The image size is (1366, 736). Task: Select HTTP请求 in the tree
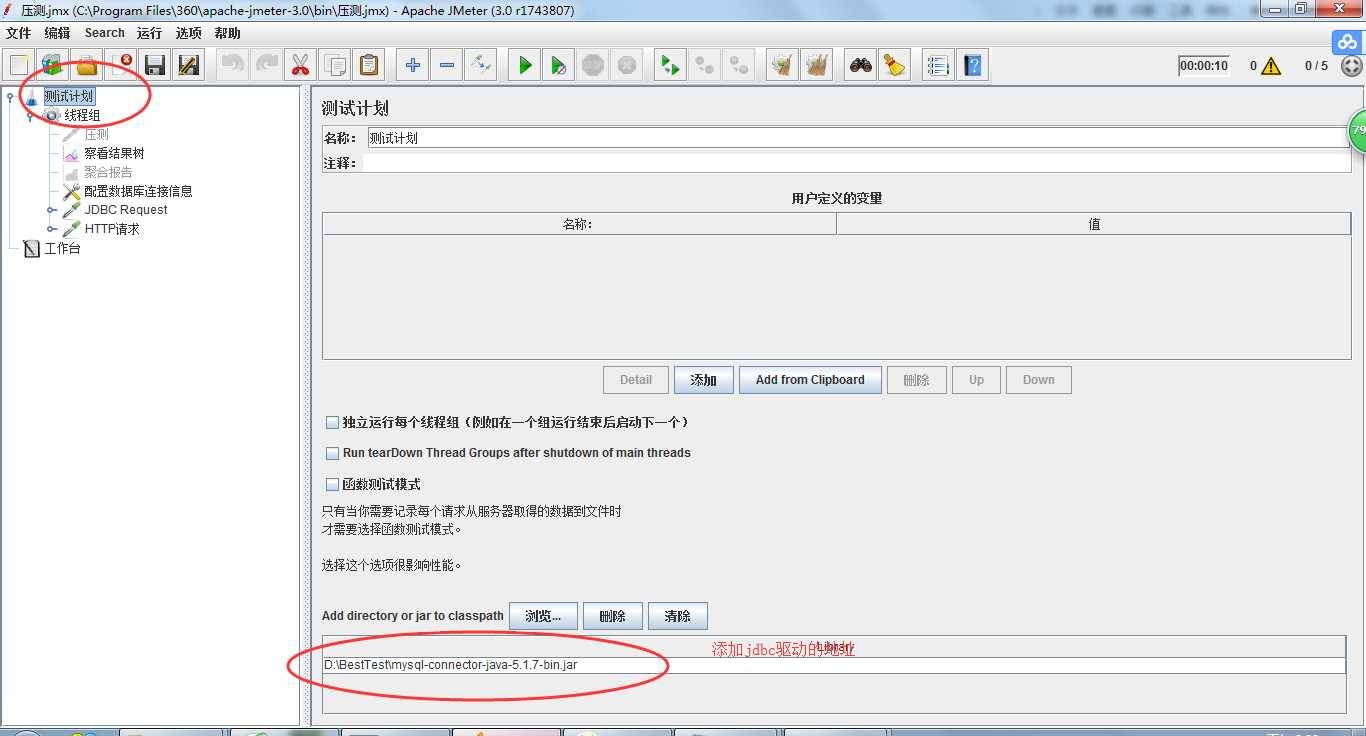[x=112, y=229]
